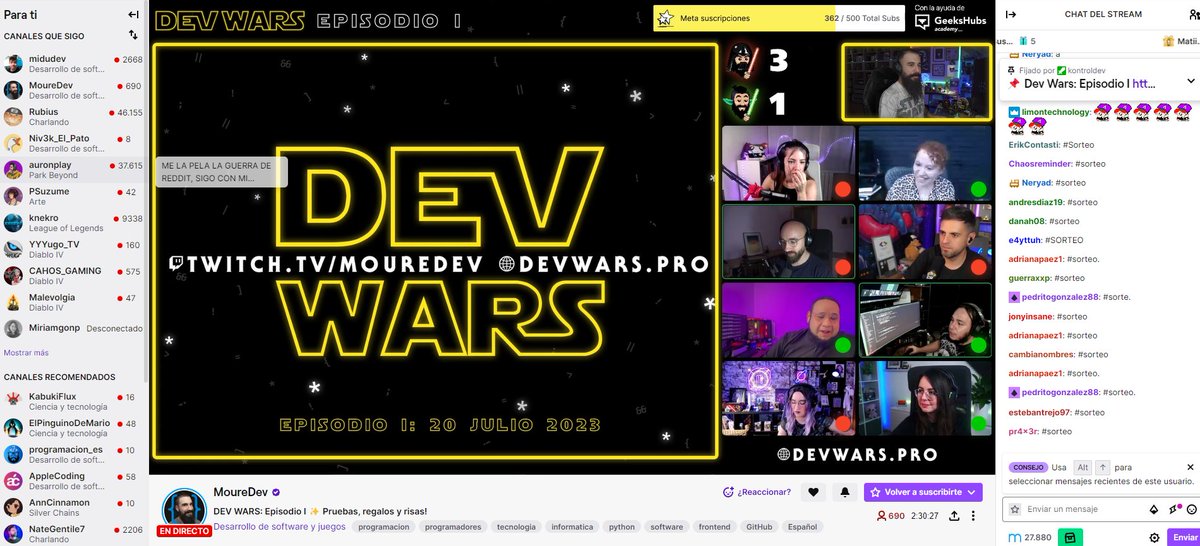1200x546 pixels.
Task: Click sub goal progress bar
Action: point(780,18)
